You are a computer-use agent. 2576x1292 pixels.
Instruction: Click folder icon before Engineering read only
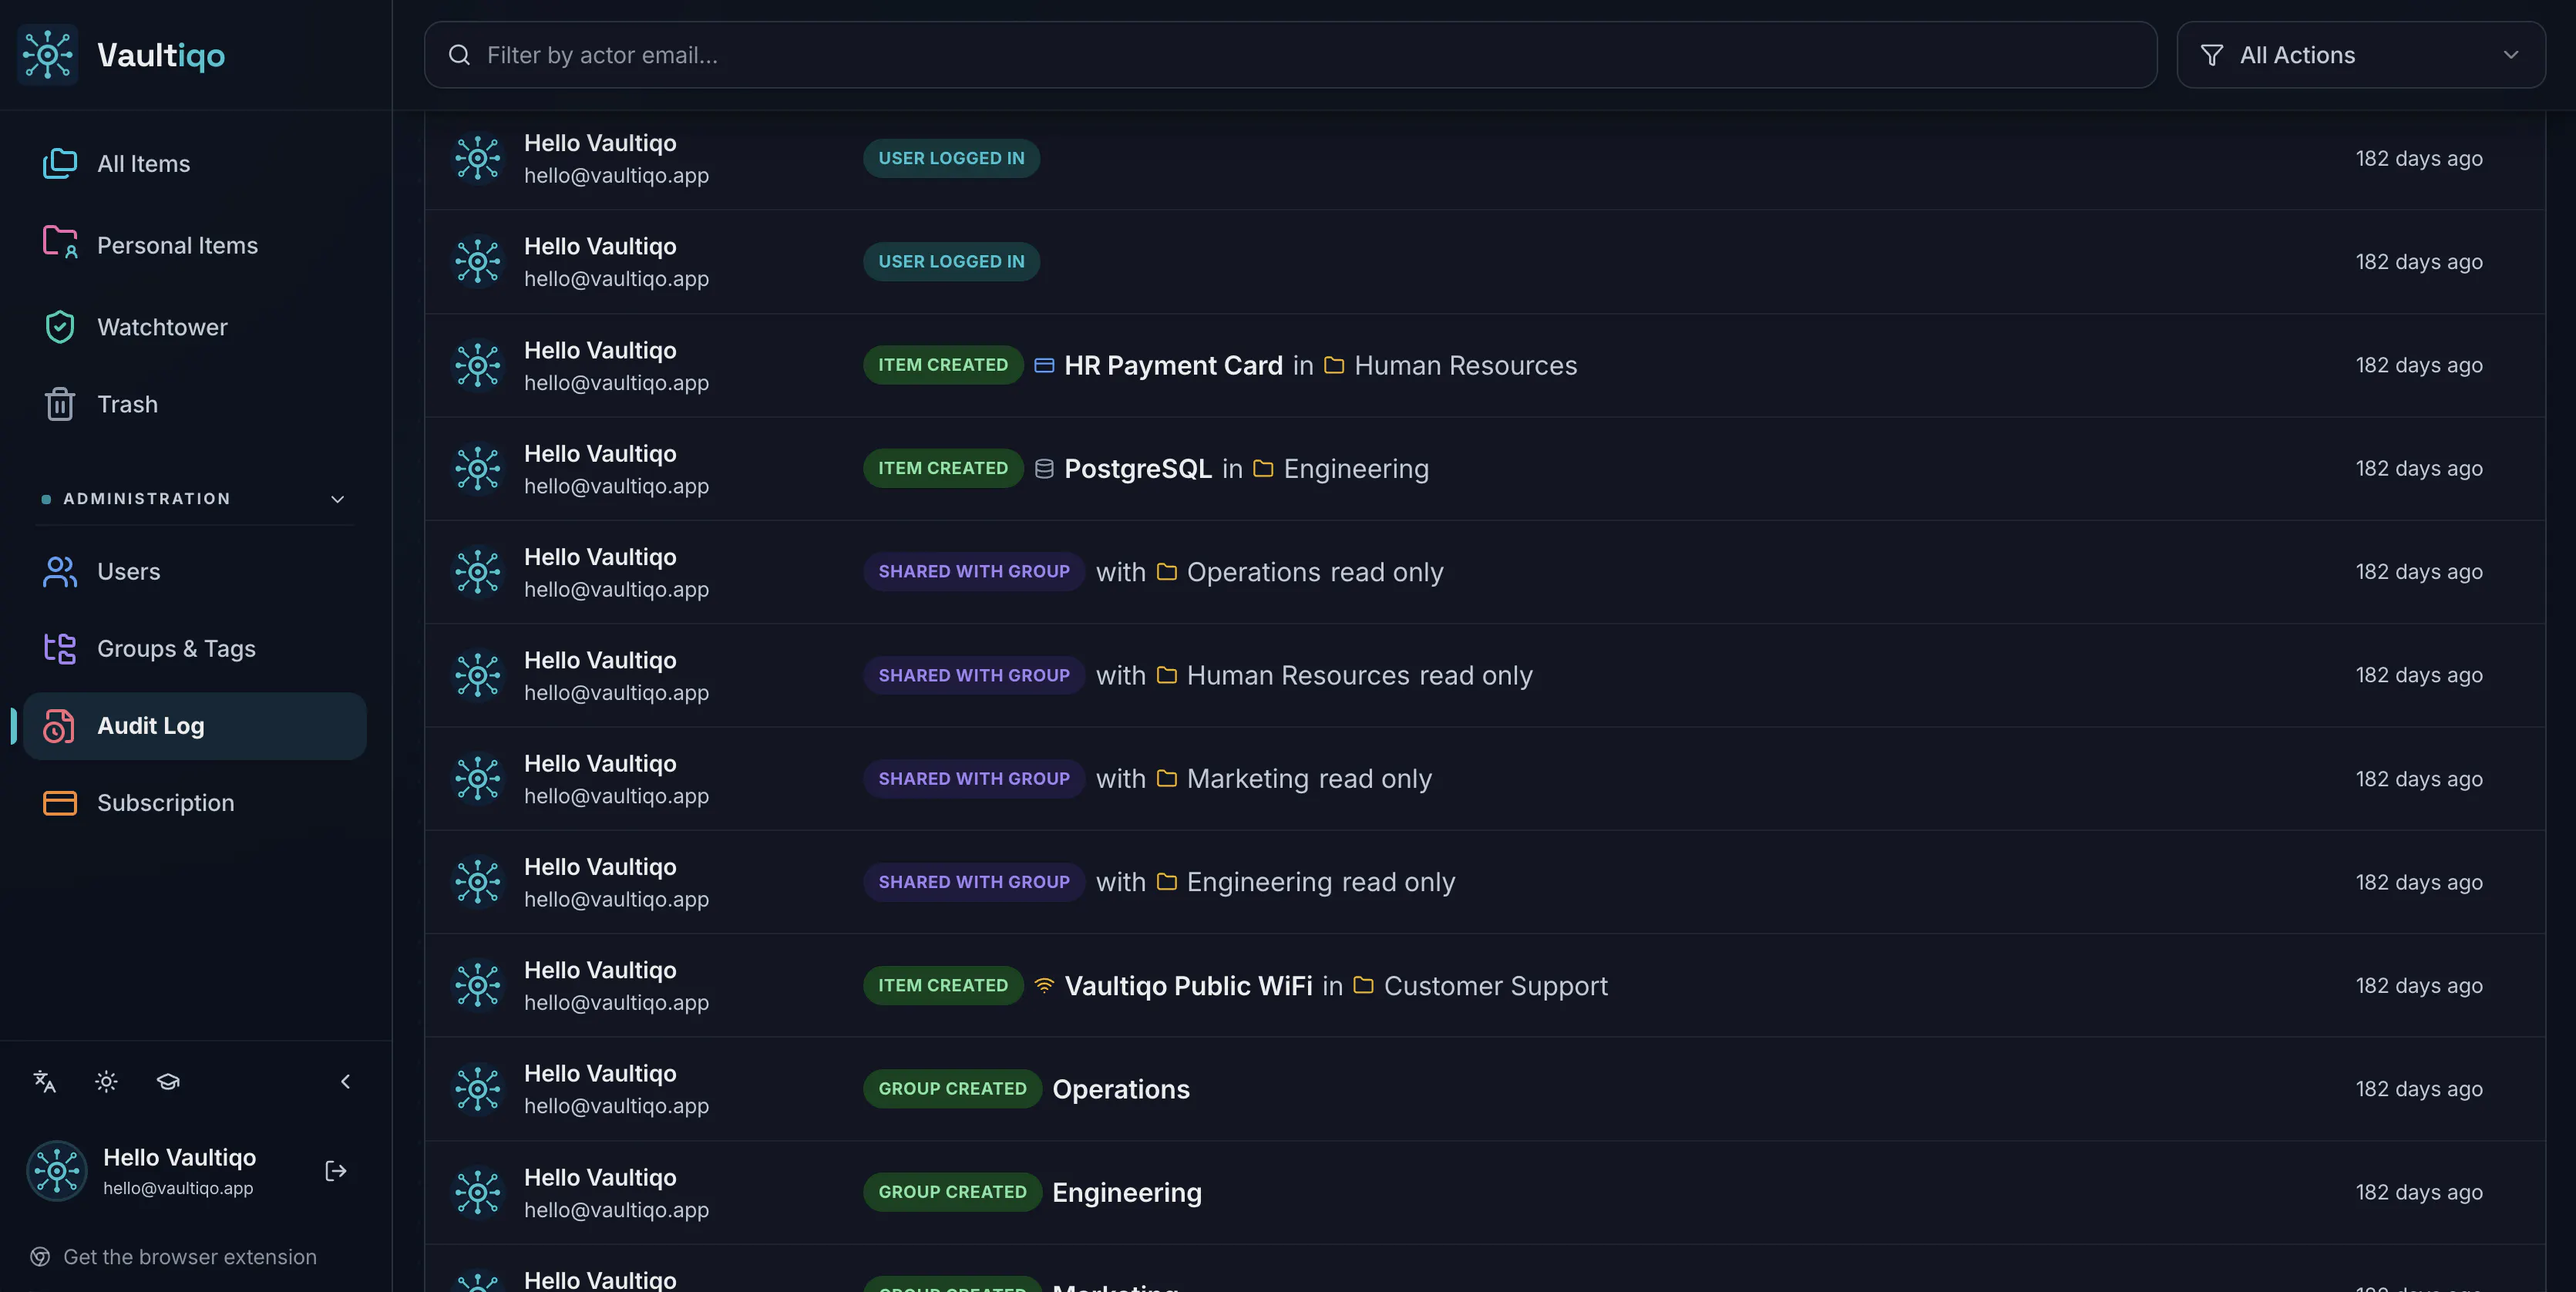(x=1166, y=882)
